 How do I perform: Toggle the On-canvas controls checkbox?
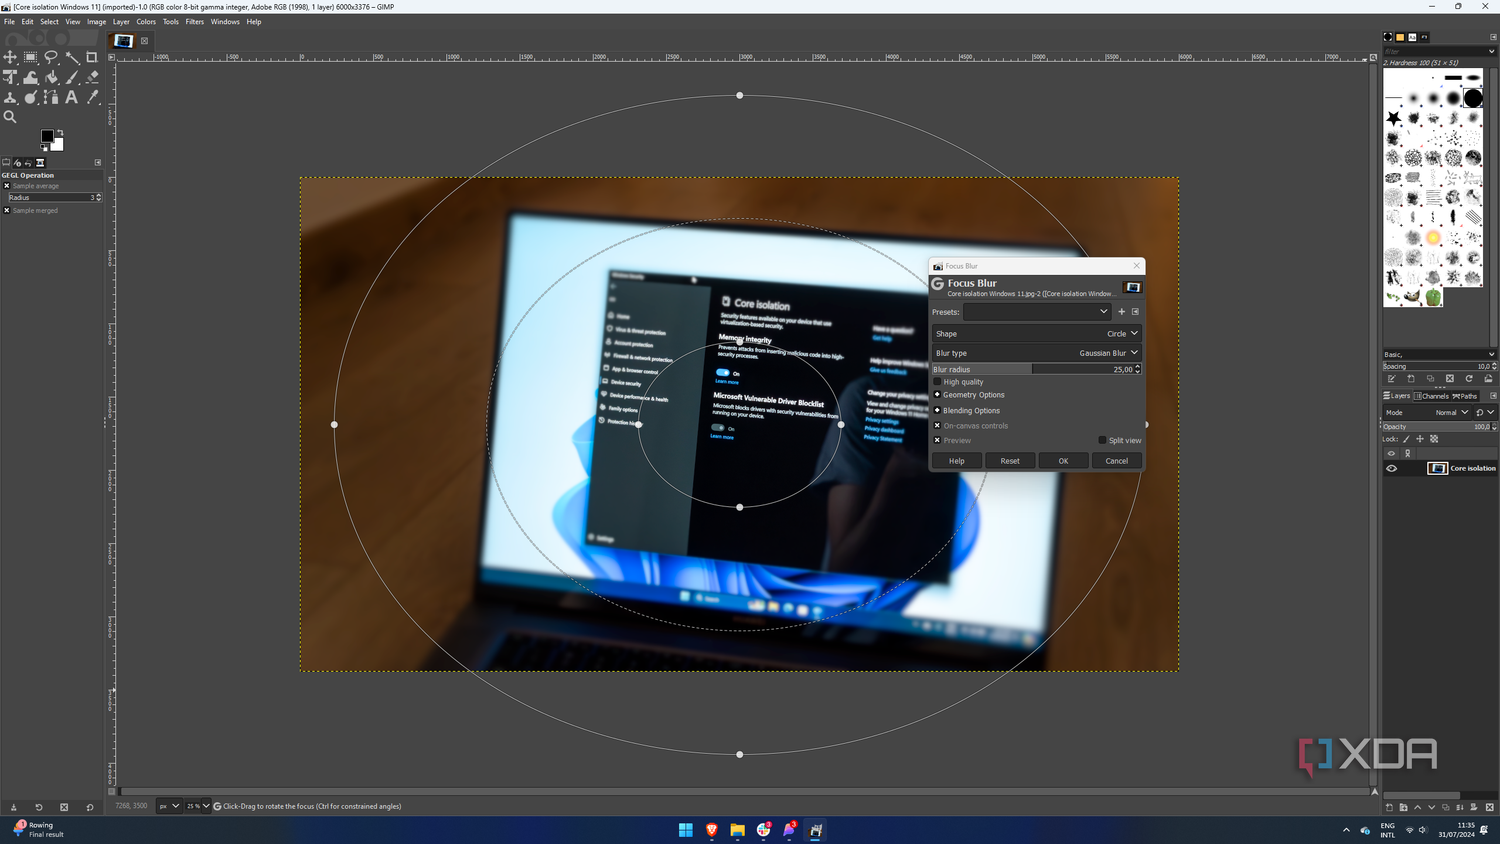tap(937, 426)
